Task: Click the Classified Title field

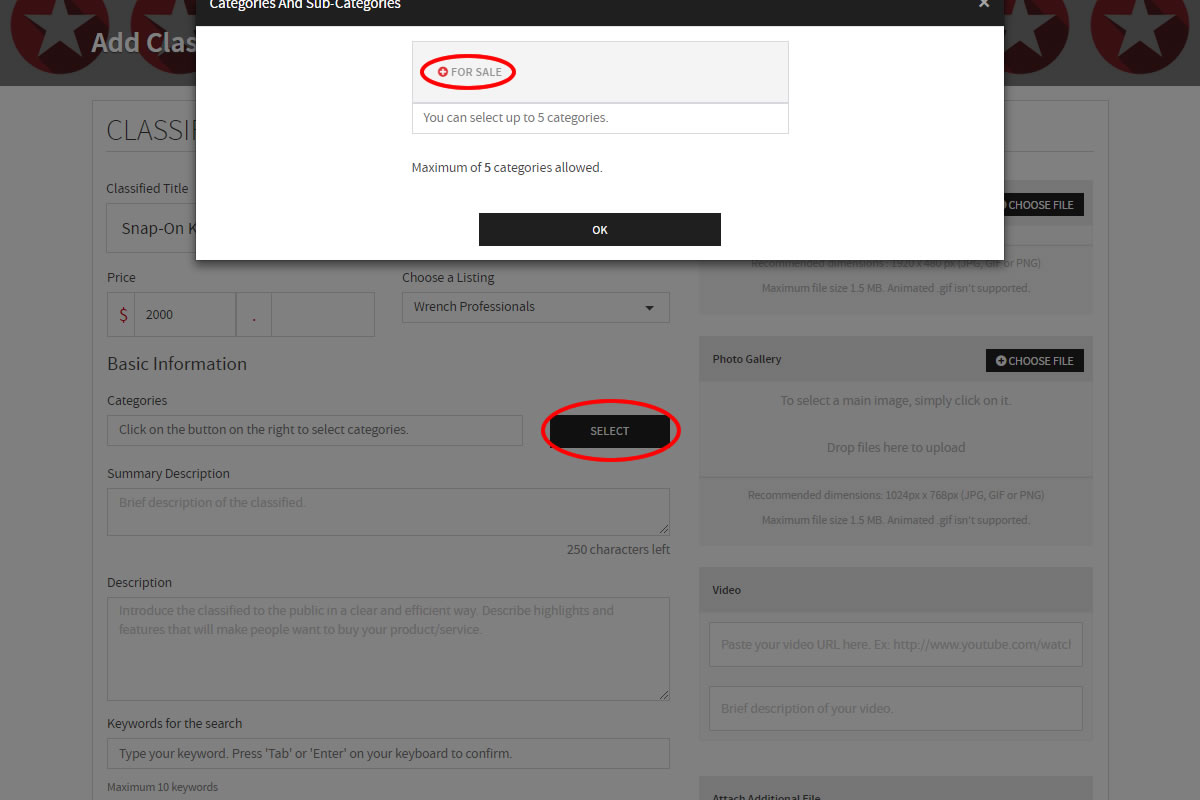Action: (x=151, y=229)
